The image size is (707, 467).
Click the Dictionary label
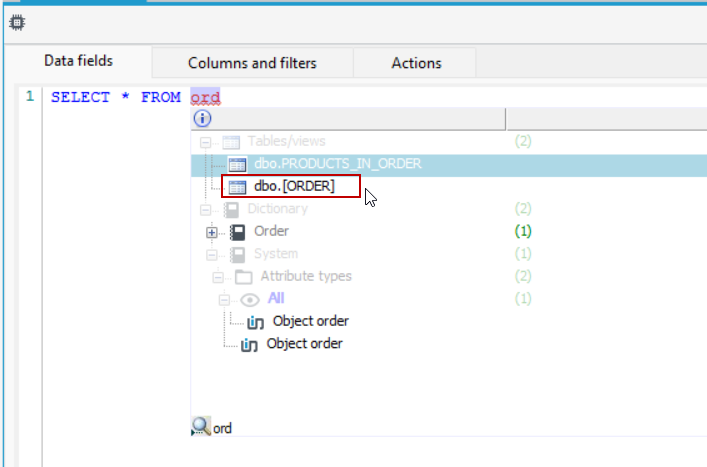278,209
